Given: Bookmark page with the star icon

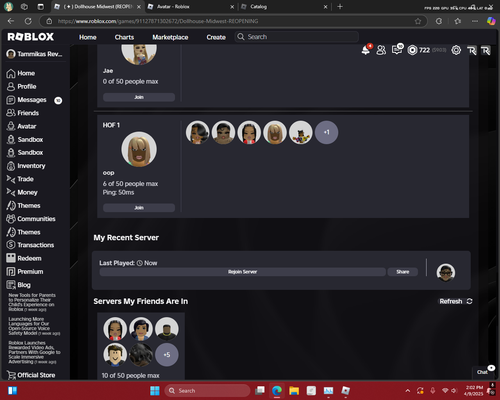Looking at the screenshot, I should coord(418,21).
